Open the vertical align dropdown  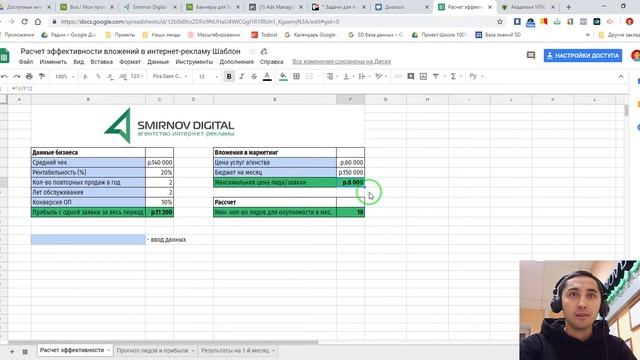point(348,76)
